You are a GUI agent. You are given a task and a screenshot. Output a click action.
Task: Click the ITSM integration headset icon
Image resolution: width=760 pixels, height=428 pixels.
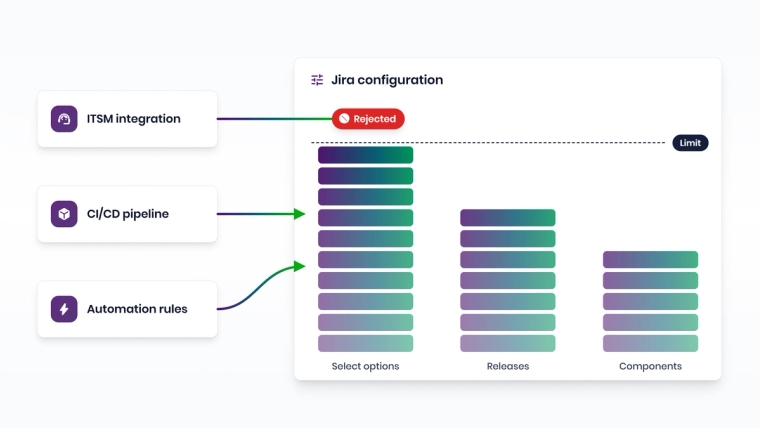click(x=64, y=119)
